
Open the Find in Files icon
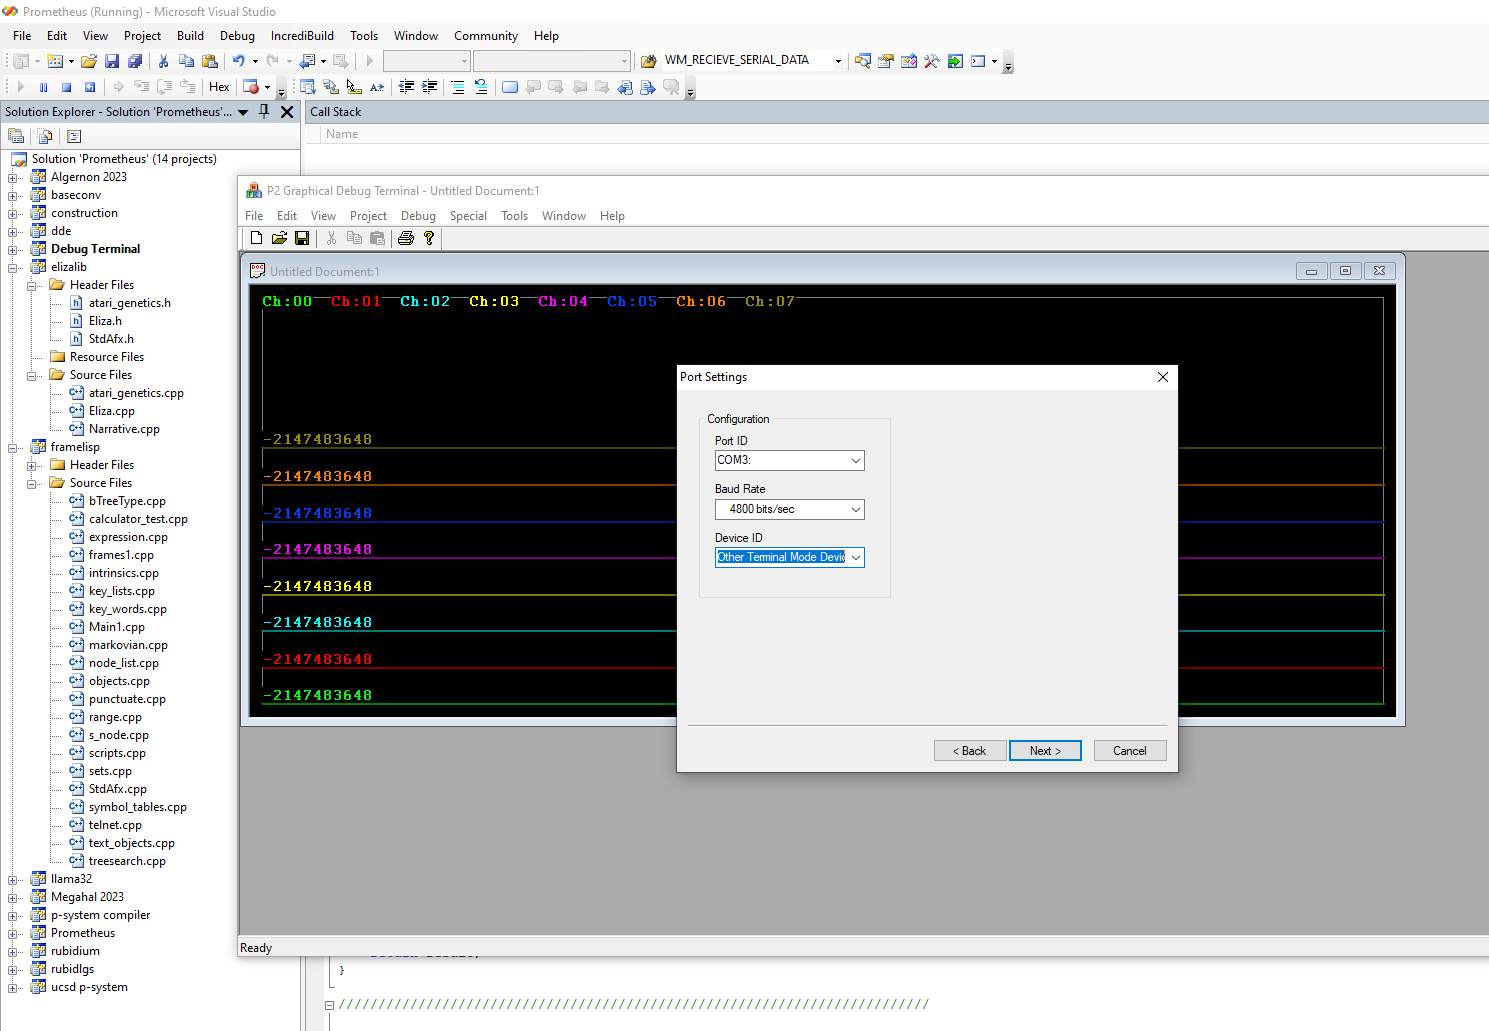click(646, 61)
